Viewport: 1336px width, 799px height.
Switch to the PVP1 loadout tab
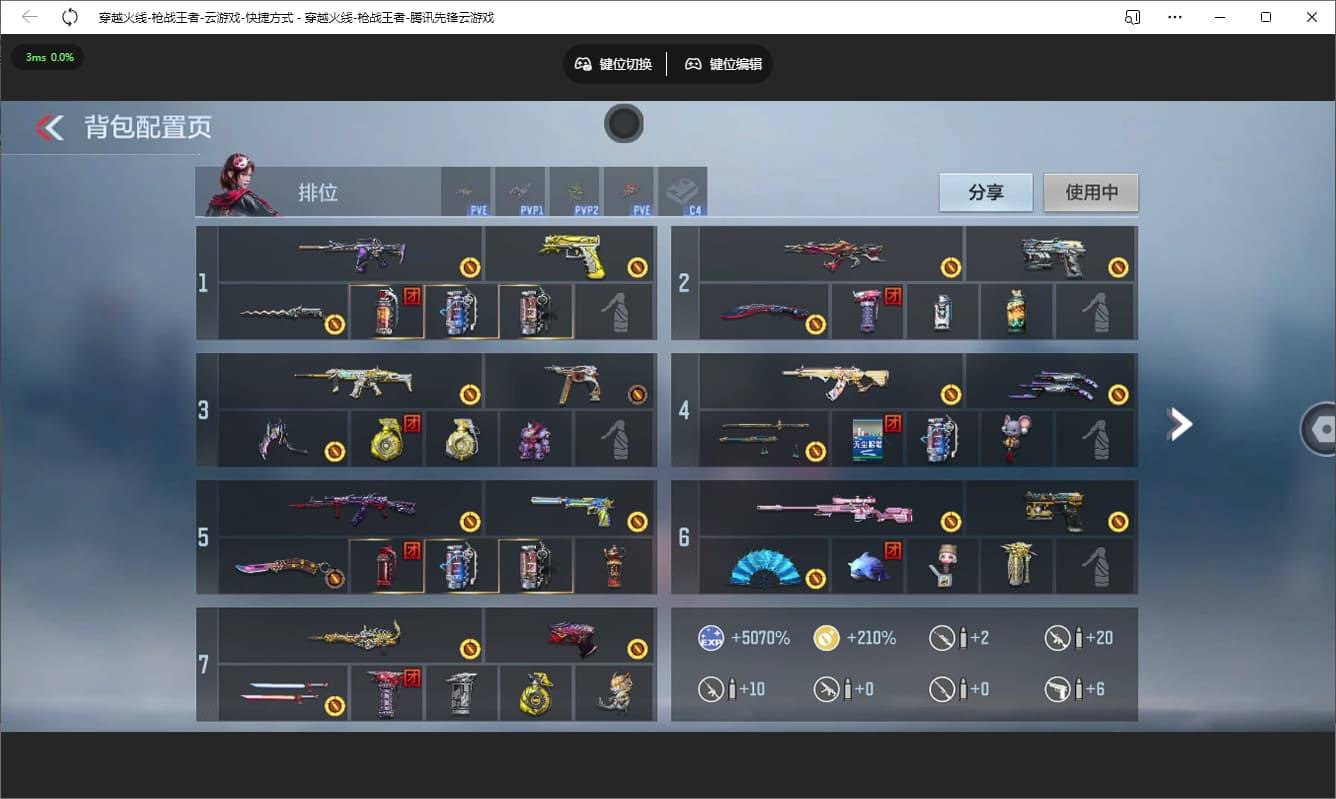[520, 191]
